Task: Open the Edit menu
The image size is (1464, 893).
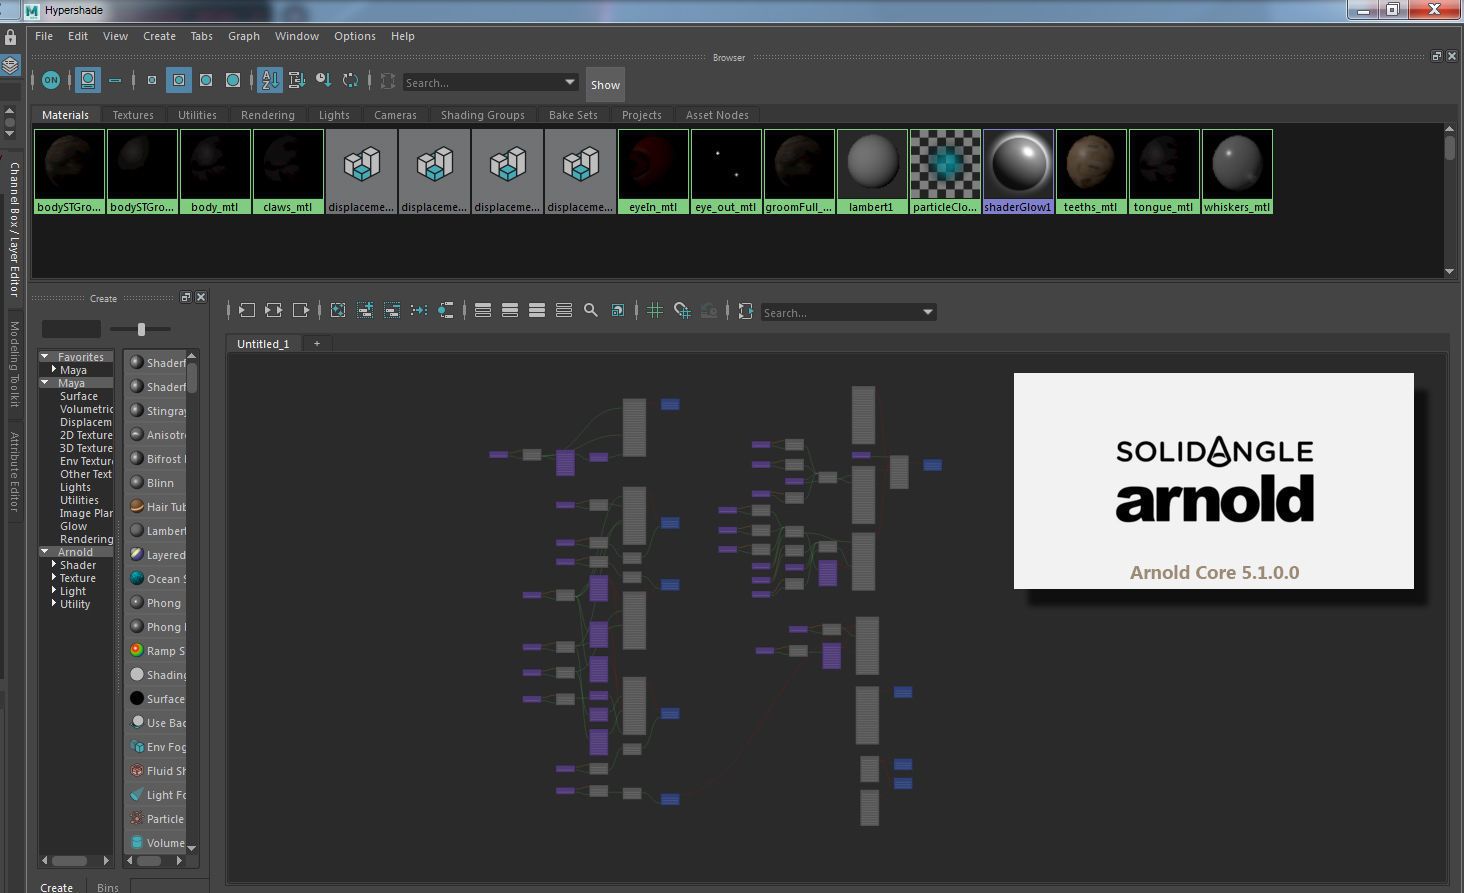Action: (78, 36)
